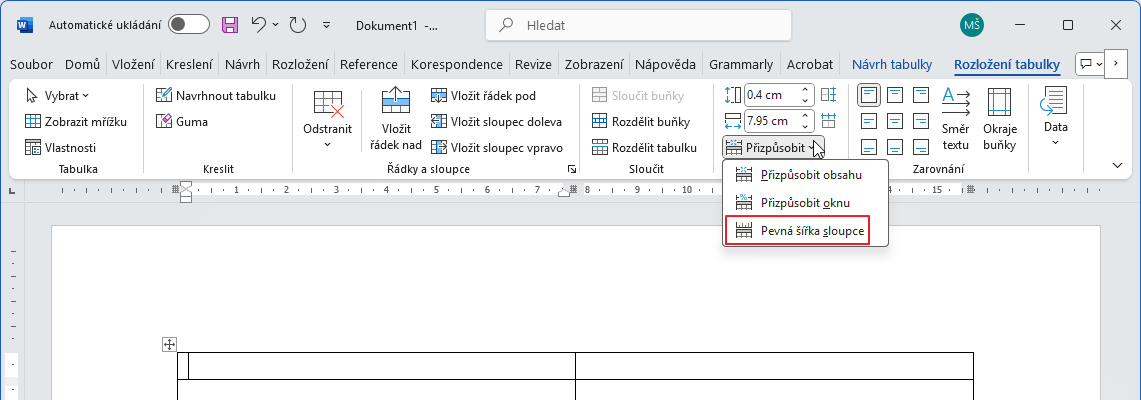Distribute rows evenly icon
This screenshot has height=400, width=1141.
828,95
